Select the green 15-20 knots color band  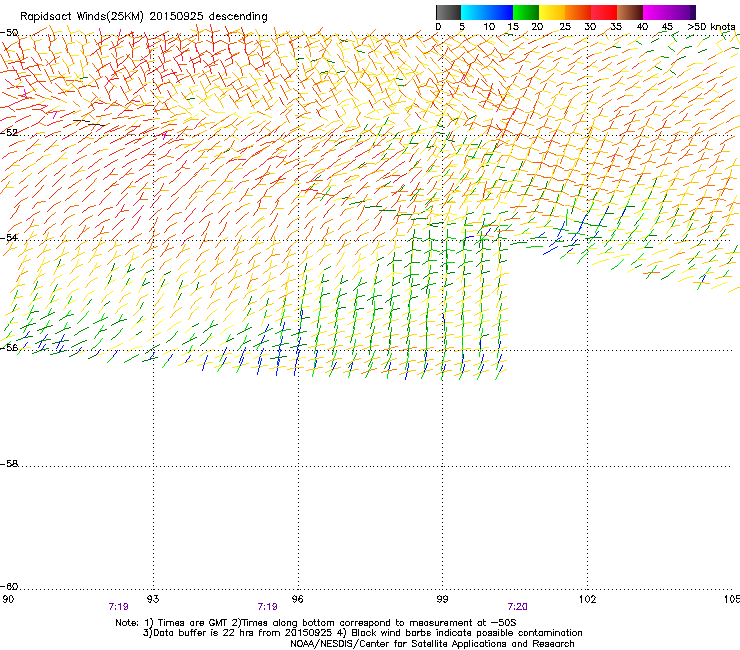(526, 12)
